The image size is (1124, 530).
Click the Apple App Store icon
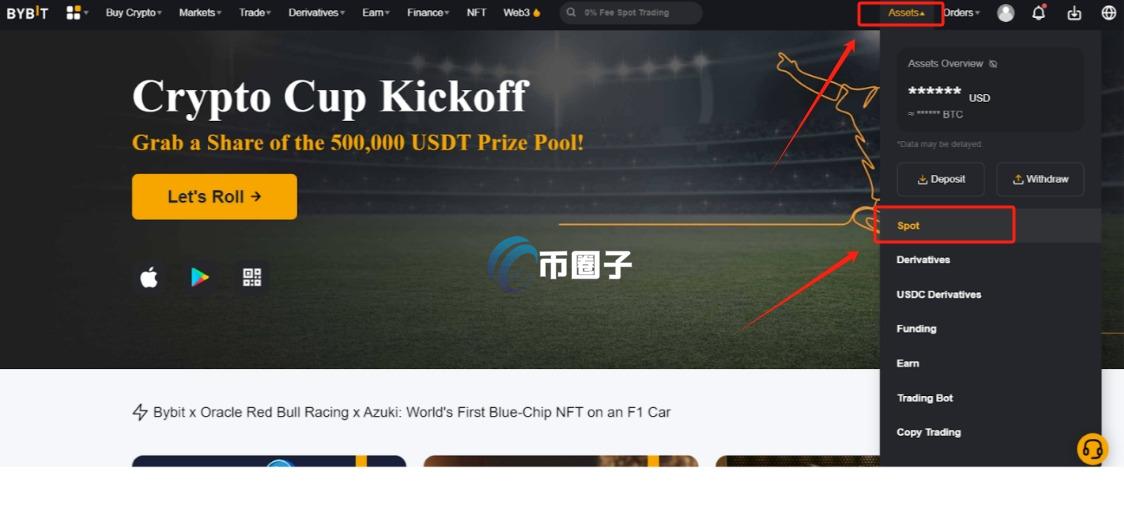pyautogui.click(x=149, y=278)
